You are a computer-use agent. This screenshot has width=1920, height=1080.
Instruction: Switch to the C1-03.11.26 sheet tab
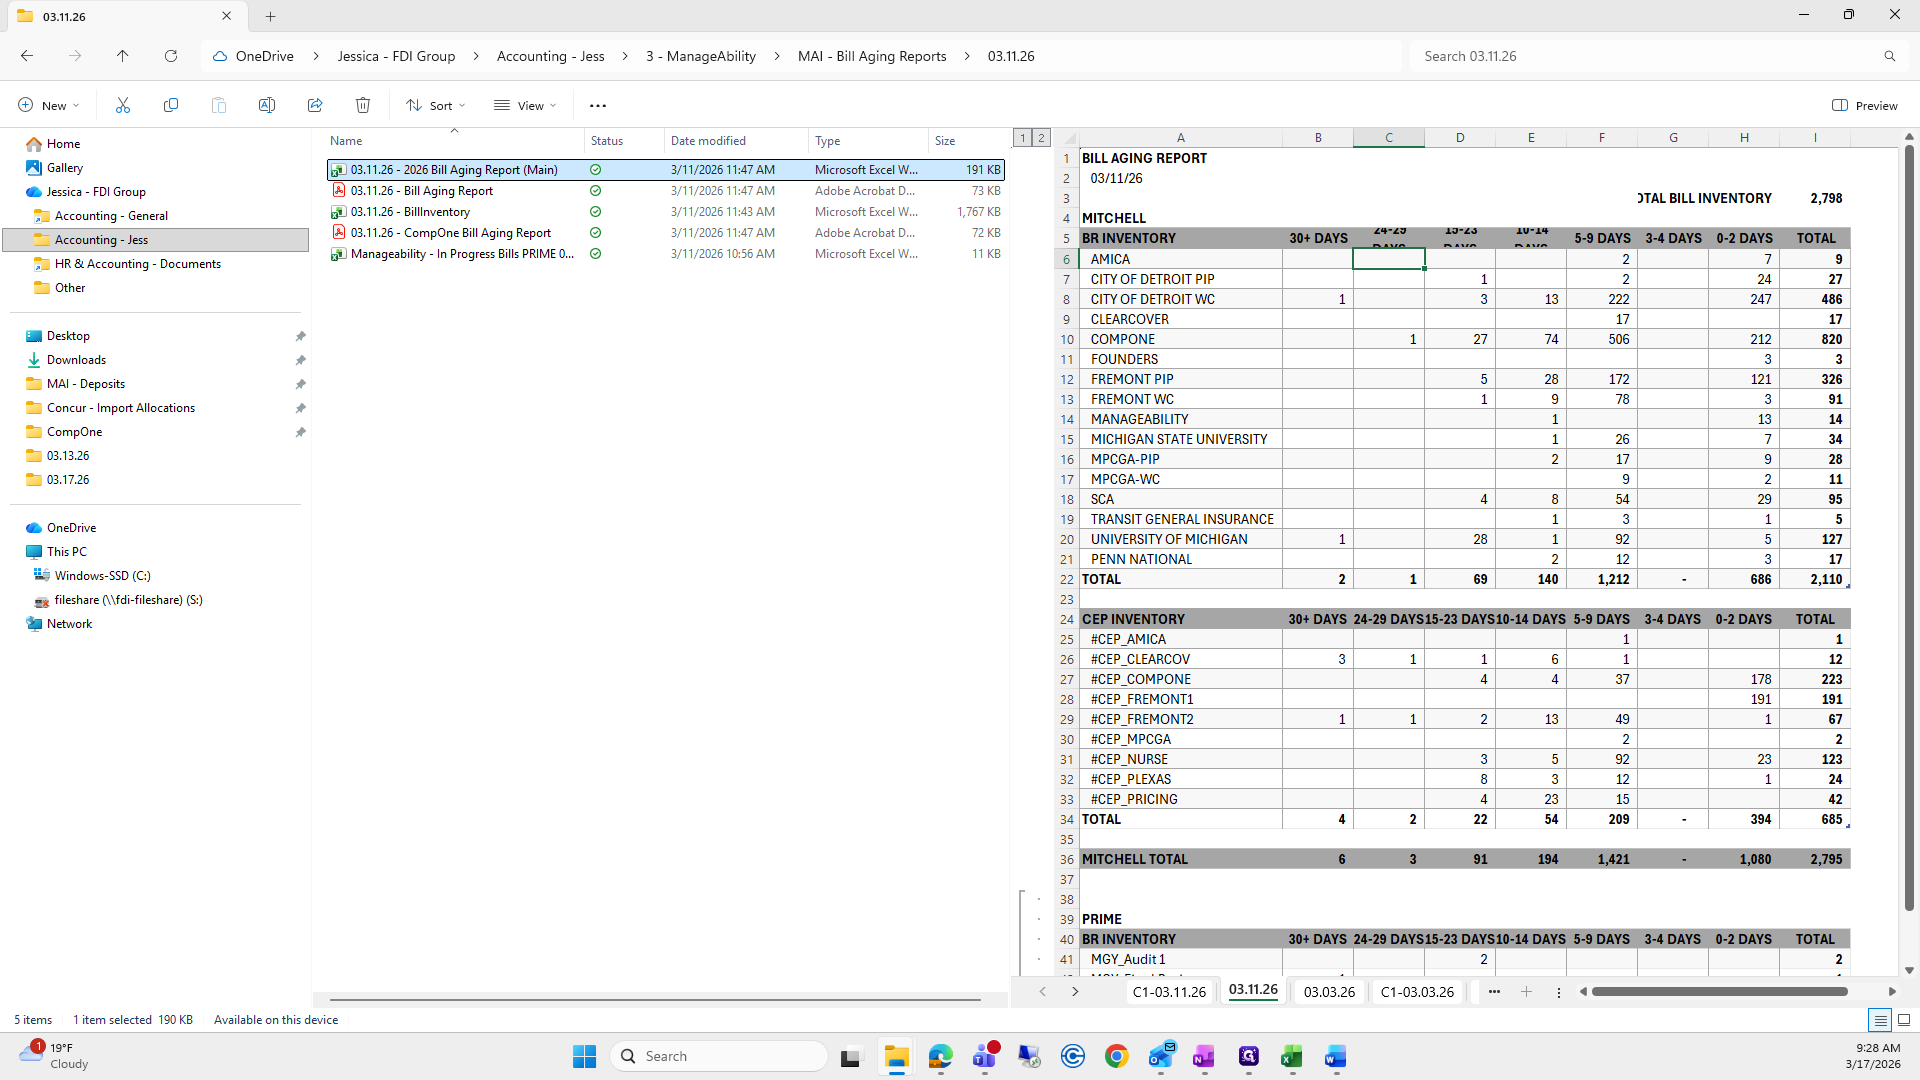point(1169,991)
